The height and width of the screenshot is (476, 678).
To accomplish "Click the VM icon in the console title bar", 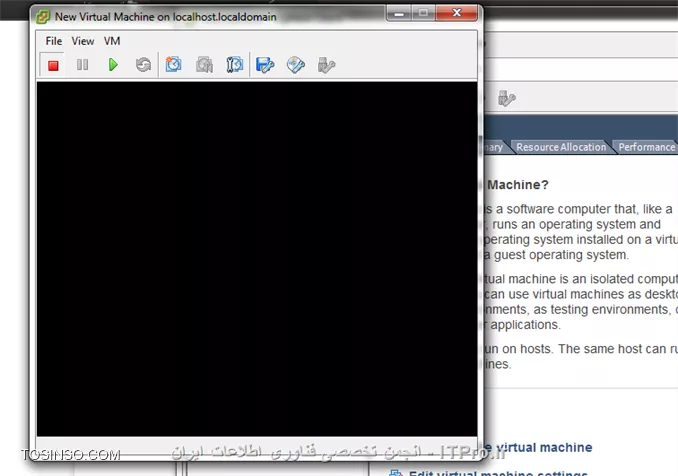I will 42,17.
